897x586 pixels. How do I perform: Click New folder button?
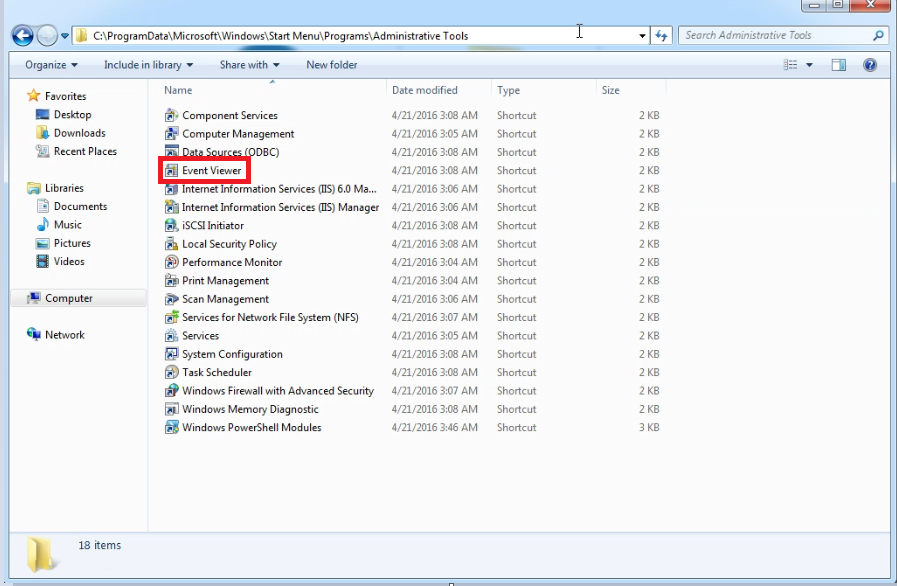coord(332,65)
